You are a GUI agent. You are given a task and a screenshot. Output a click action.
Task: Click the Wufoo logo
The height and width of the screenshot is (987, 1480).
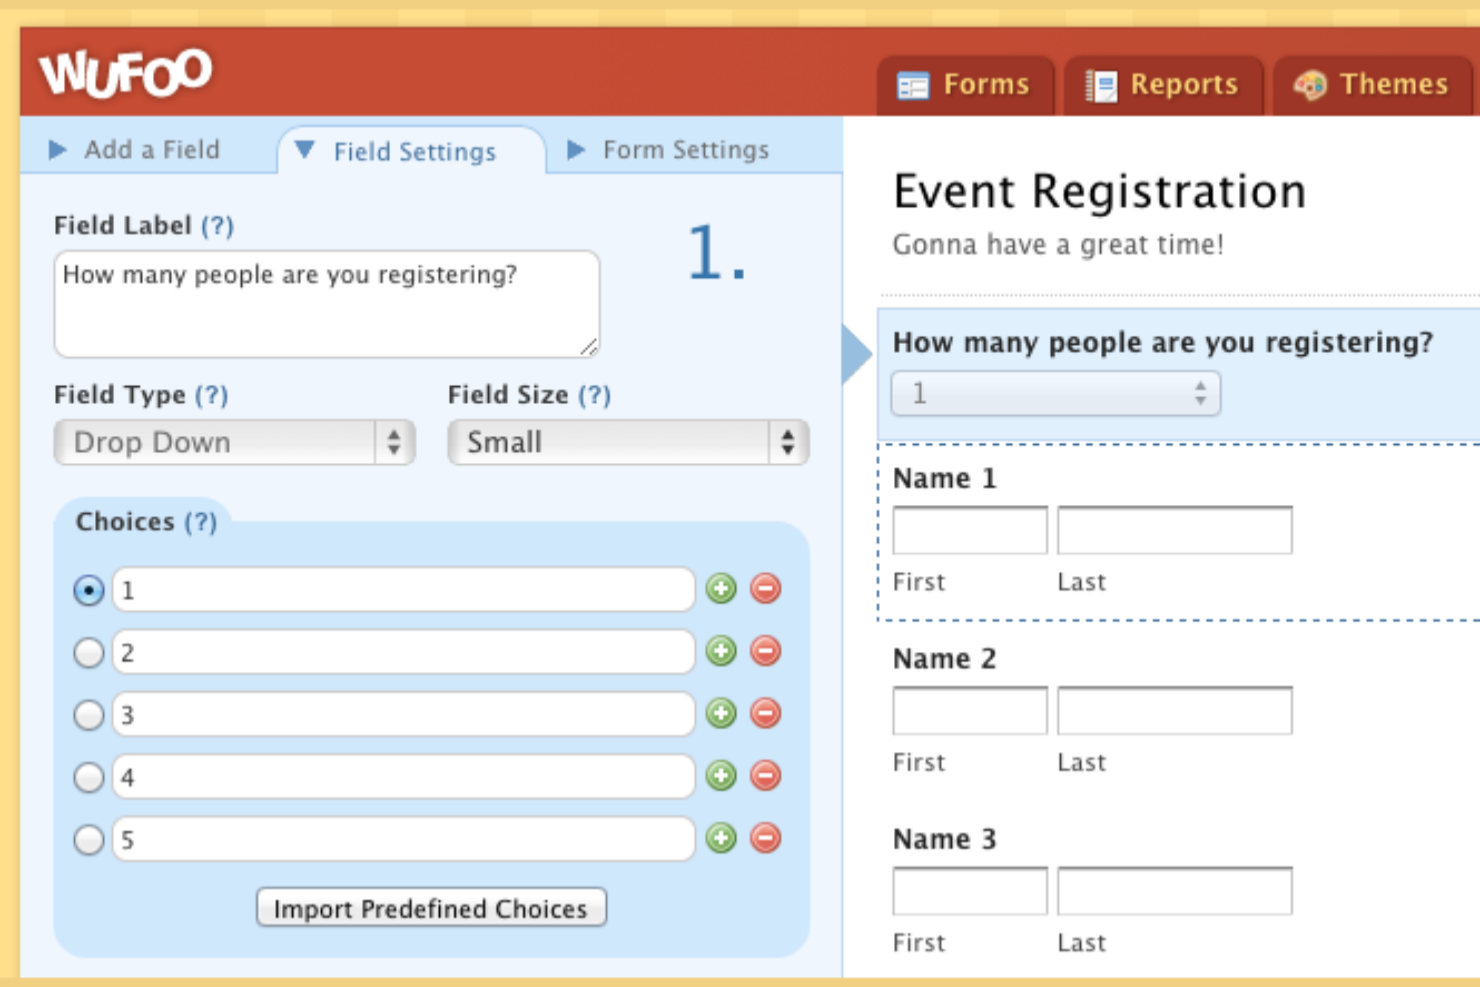pos(125,70)
